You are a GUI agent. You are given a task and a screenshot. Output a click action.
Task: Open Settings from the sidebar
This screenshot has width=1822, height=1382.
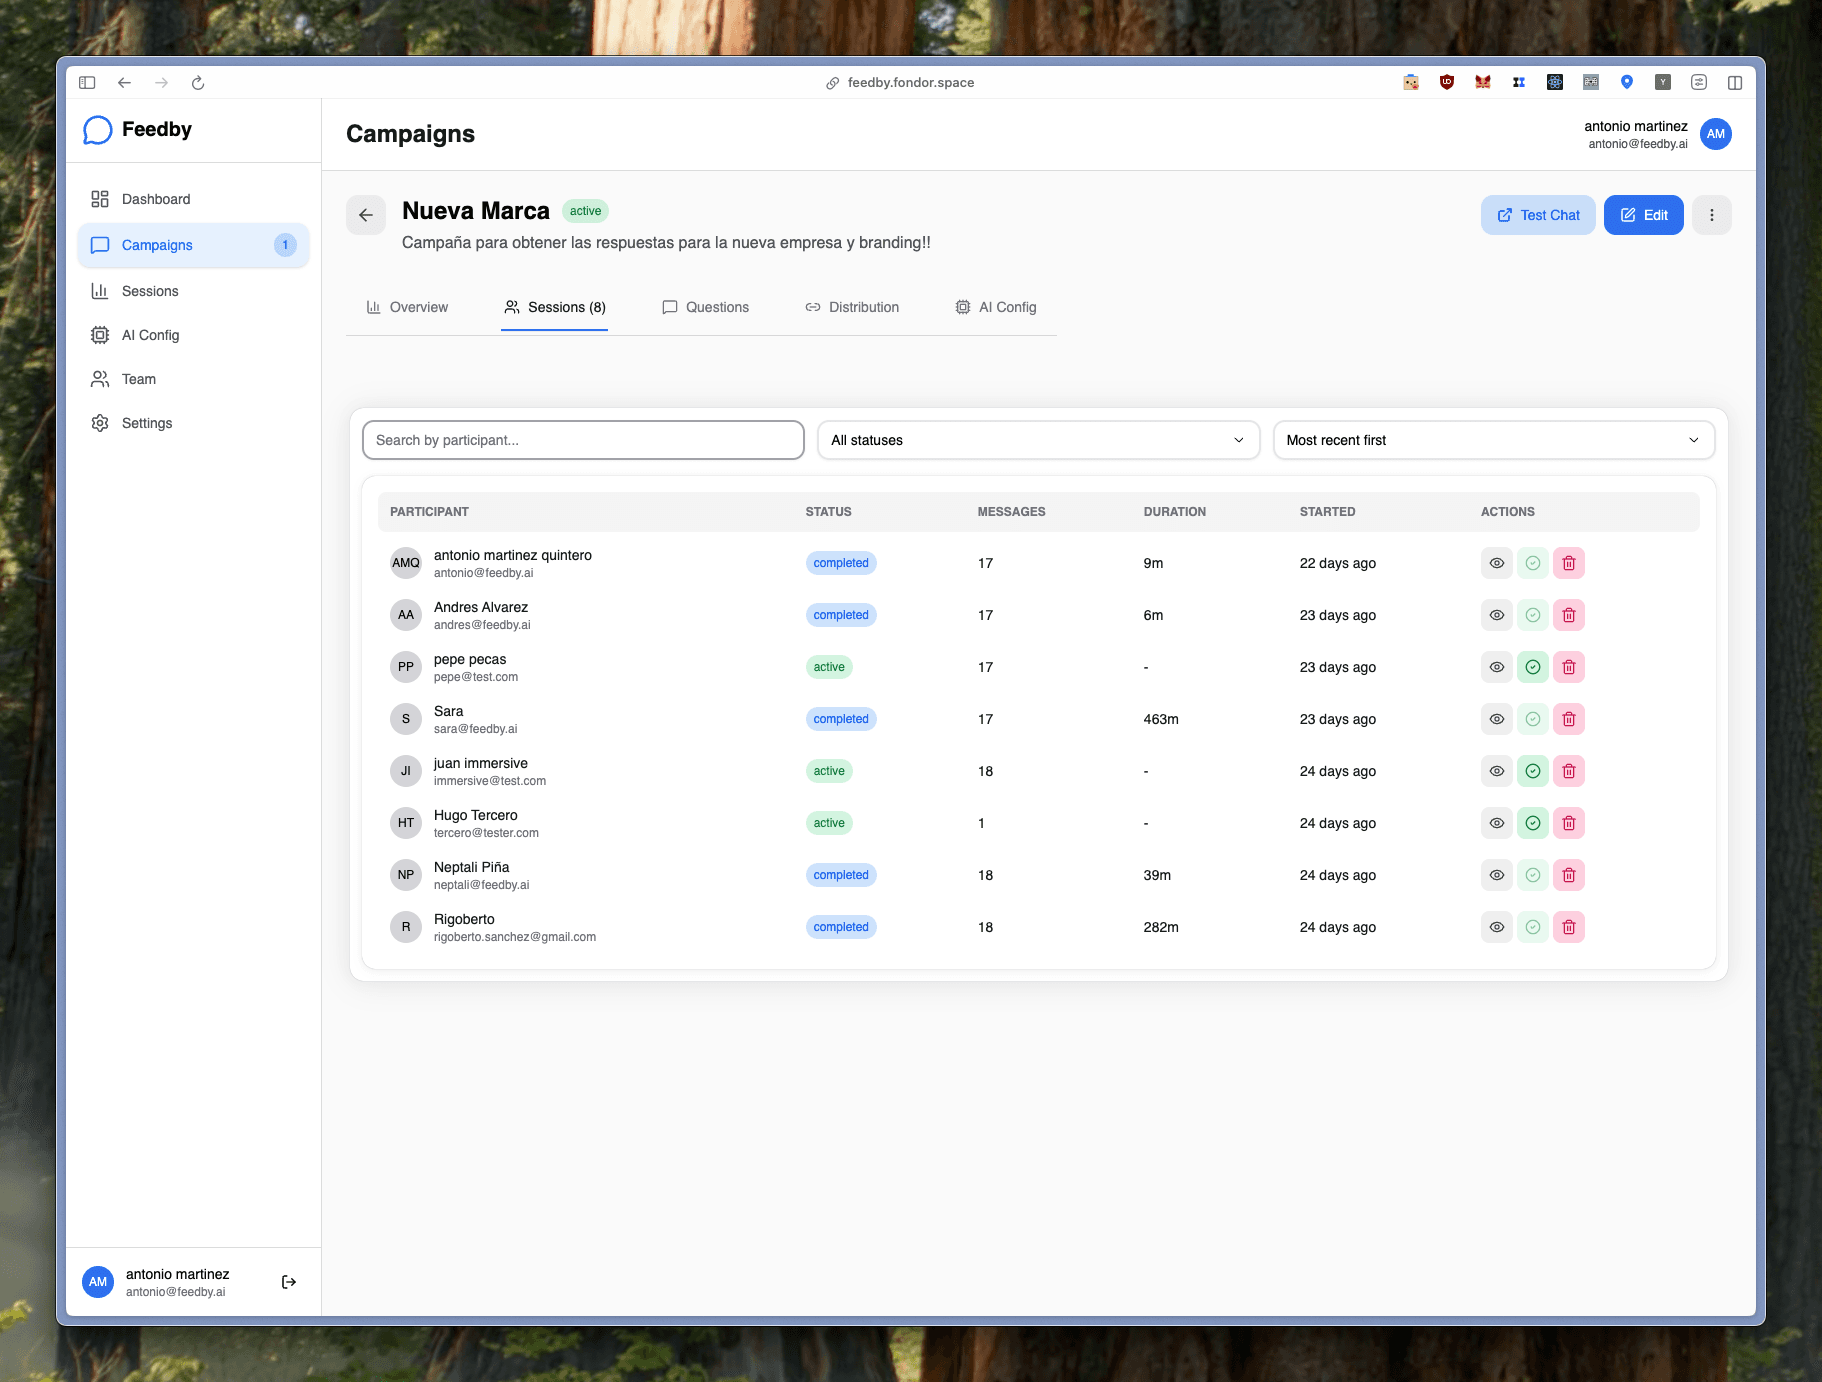pyautogui.click(x=147, y=422)
